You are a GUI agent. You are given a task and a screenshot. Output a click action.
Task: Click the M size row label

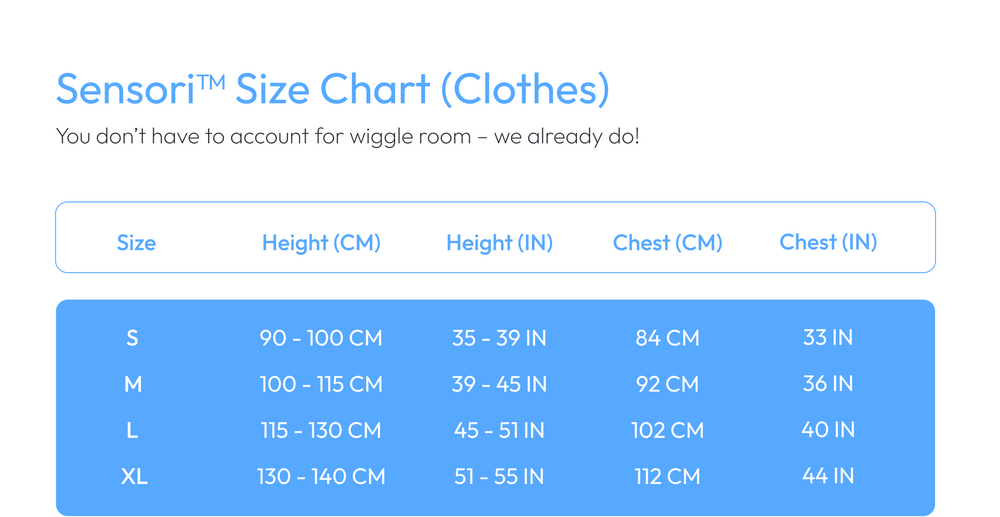pyautogui.click(x=133, y=384)
